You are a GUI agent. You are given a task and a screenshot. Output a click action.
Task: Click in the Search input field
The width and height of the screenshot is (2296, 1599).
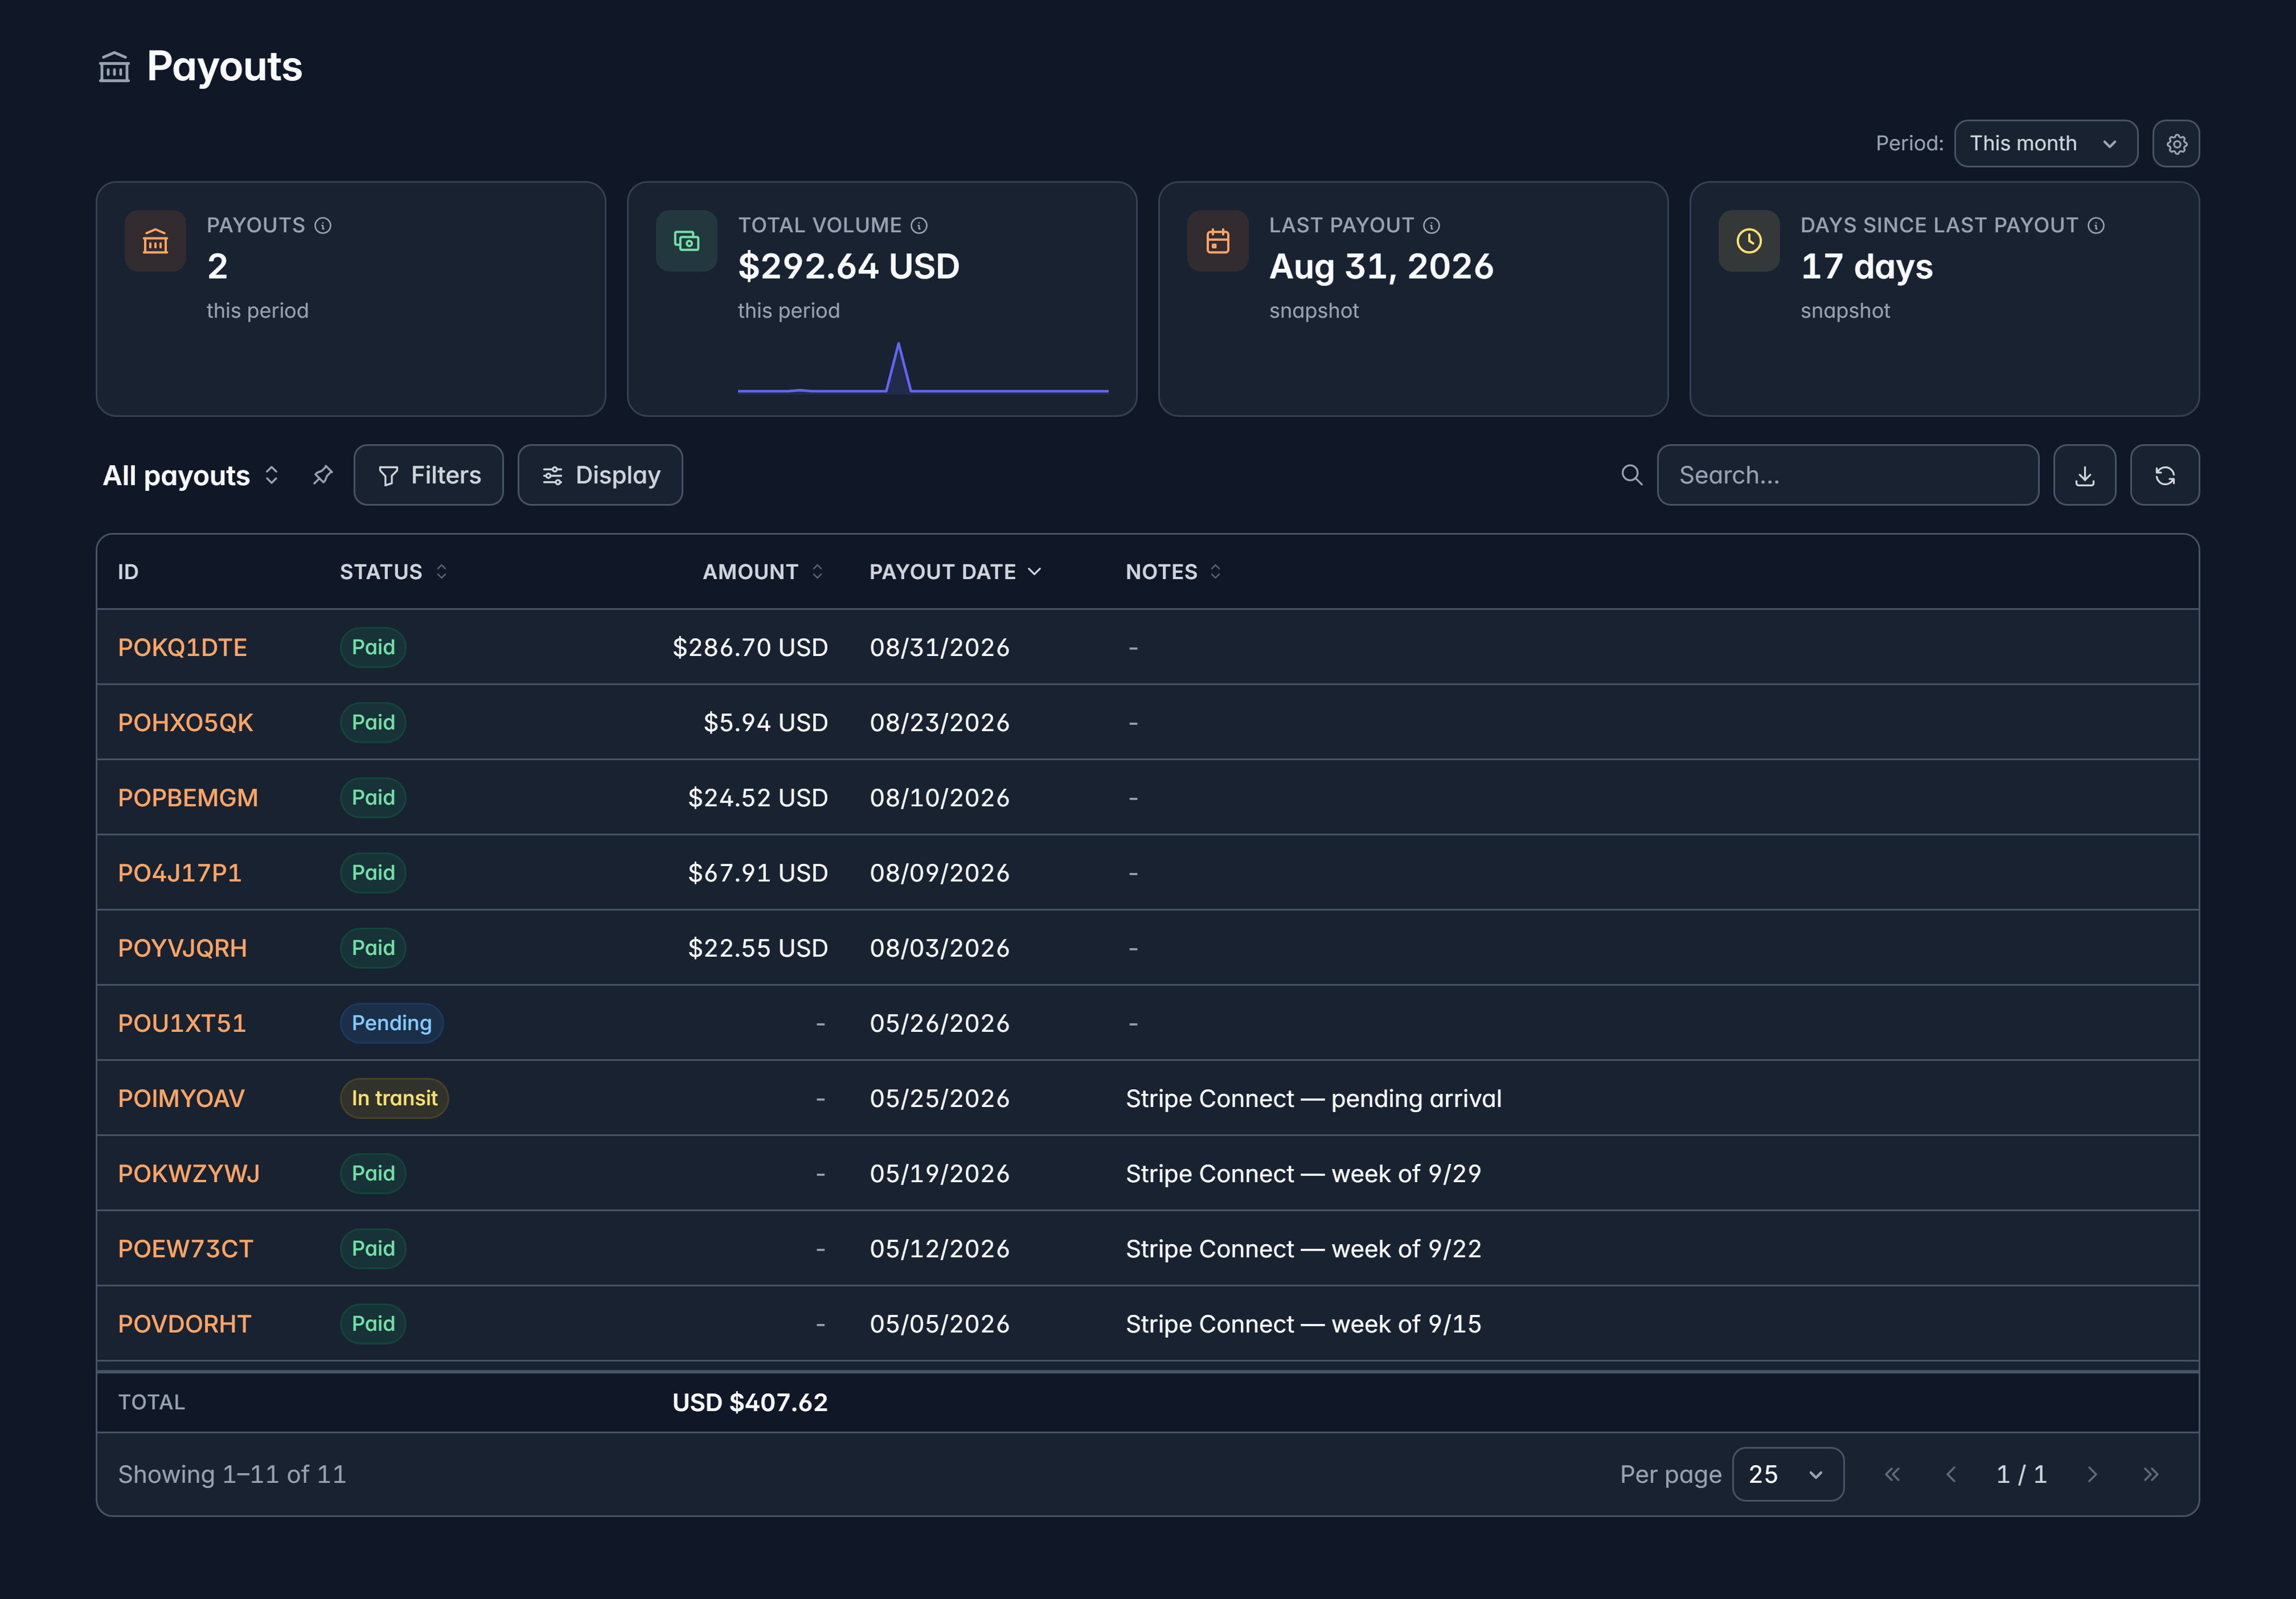pyautogui.click(x=1847, y=475)
